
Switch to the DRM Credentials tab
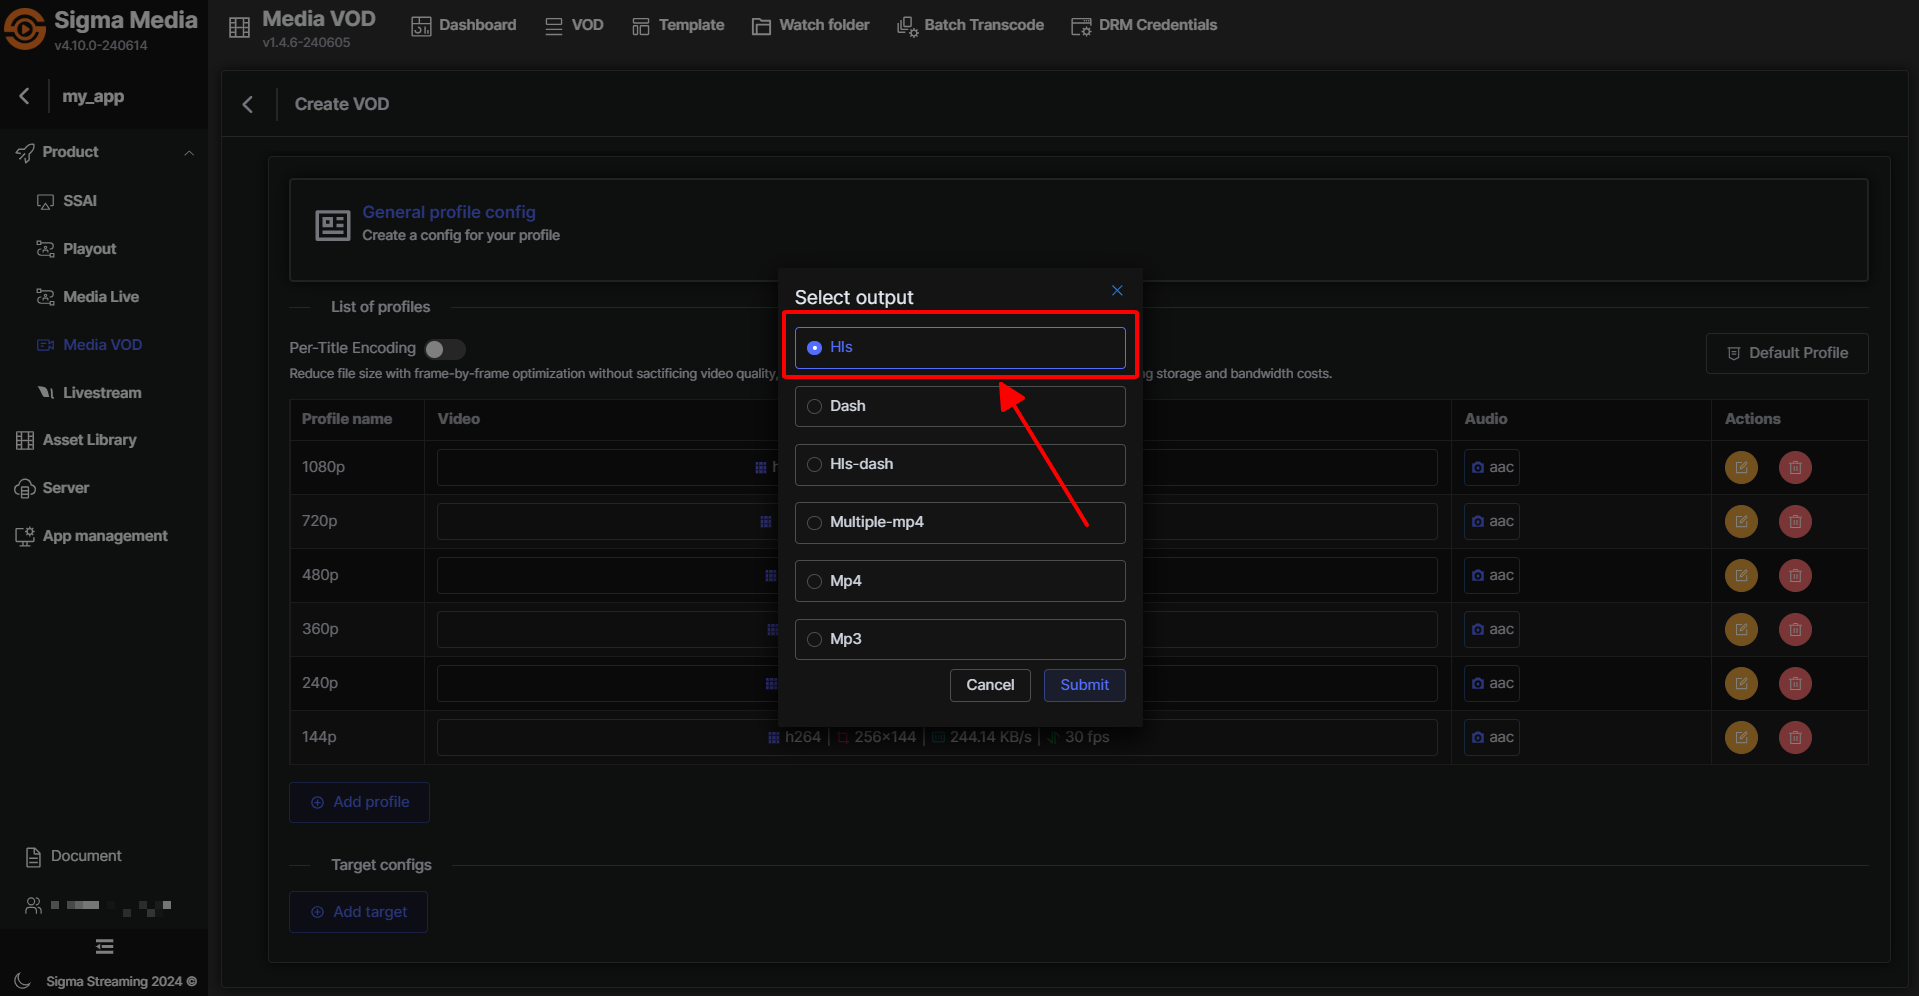click(1144, 25)
